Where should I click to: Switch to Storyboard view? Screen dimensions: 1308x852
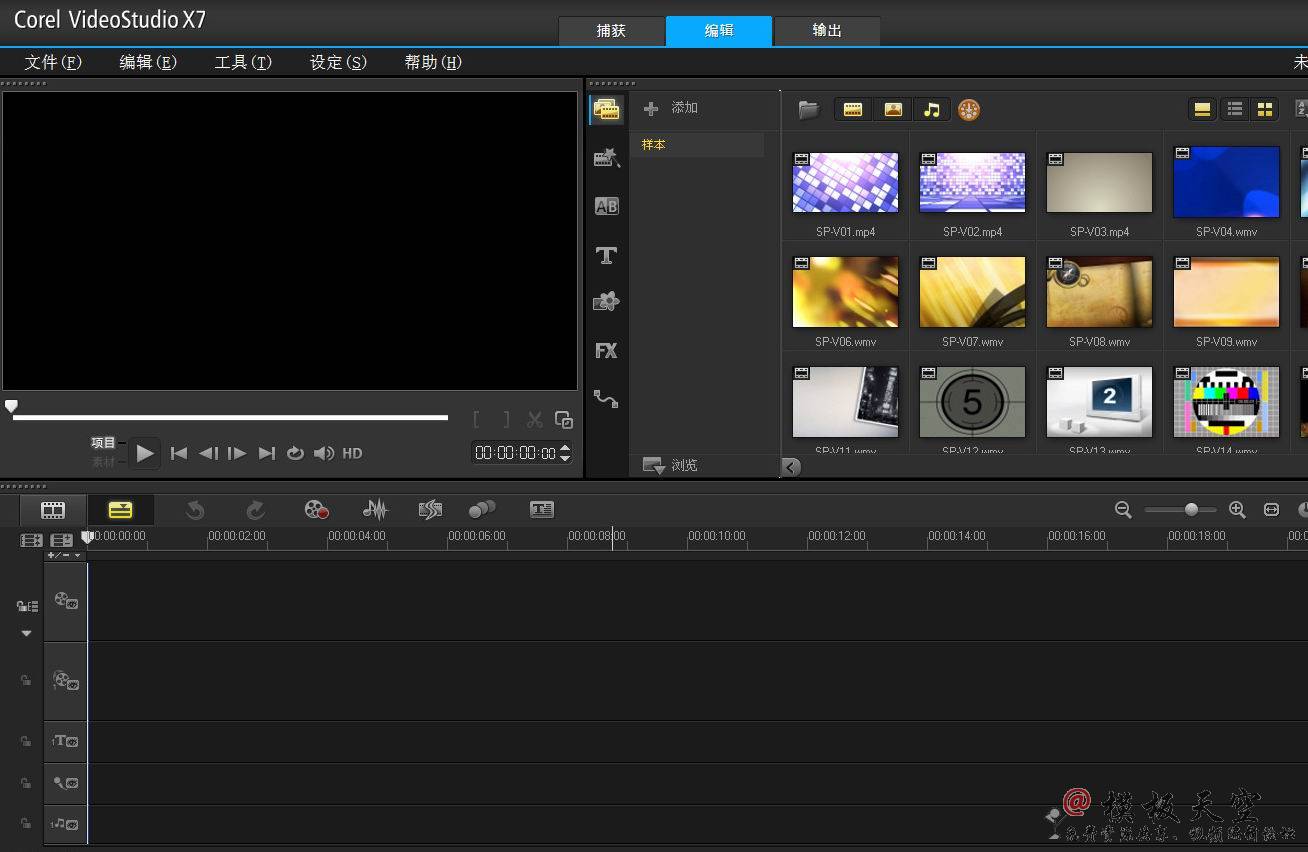pos(53,510)
